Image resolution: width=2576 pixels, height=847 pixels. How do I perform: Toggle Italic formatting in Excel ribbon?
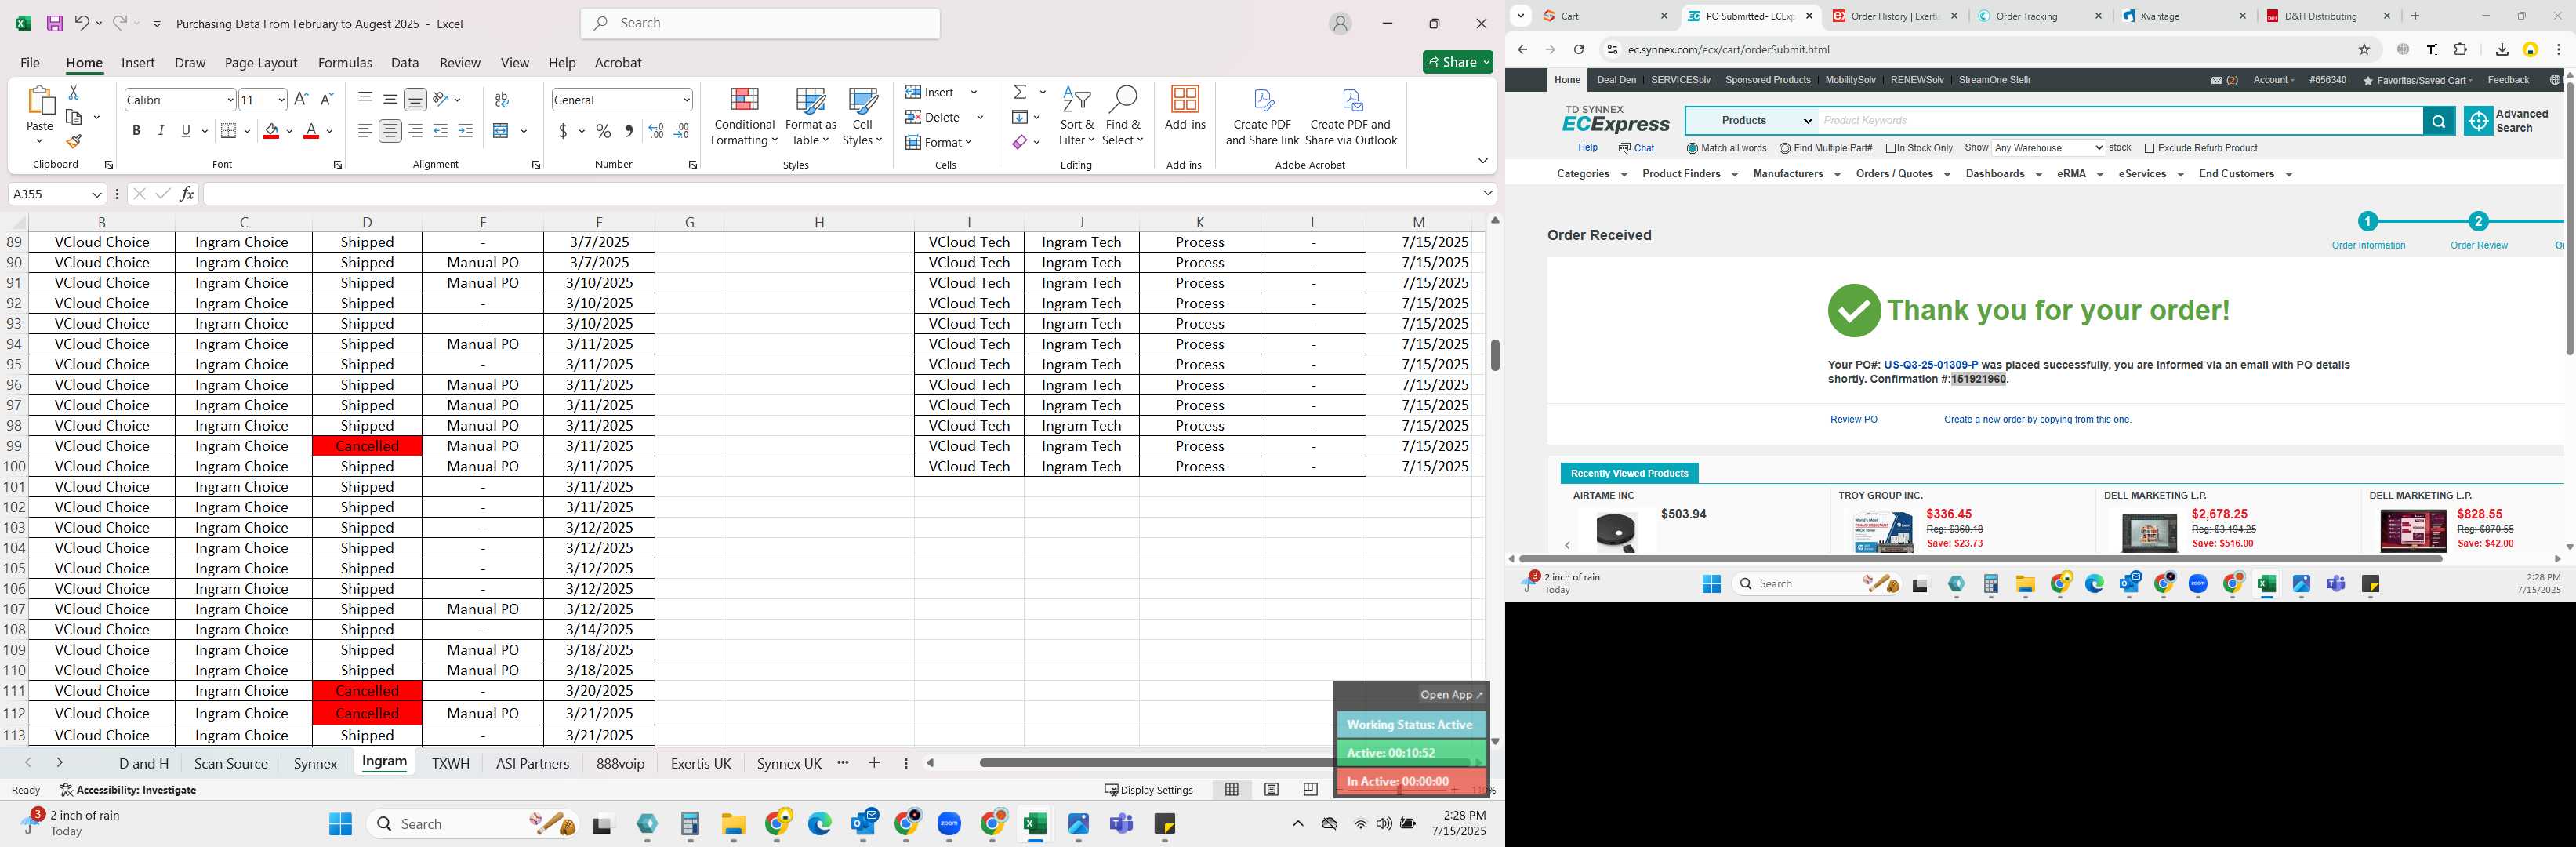161,131
